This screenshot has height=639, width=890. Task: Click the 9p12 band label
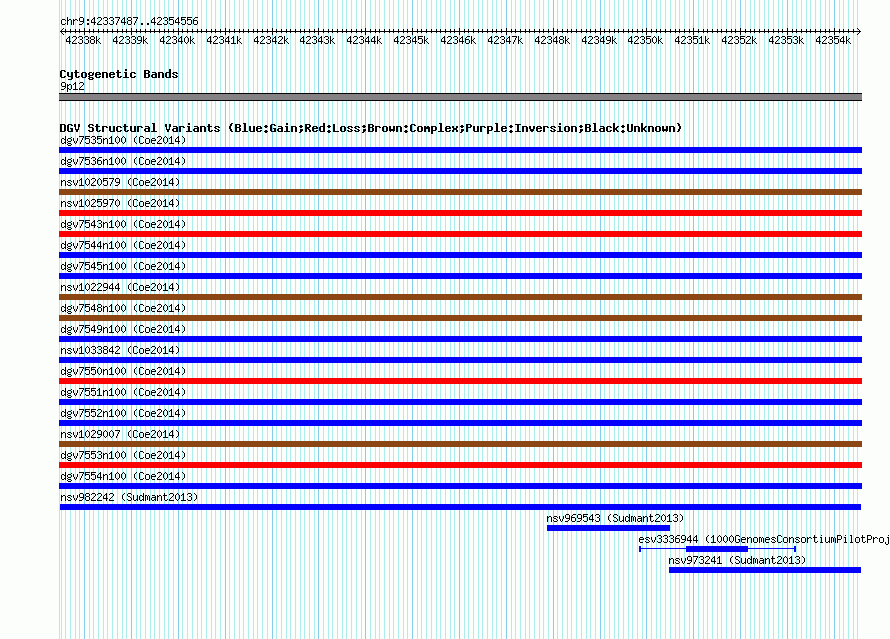(72, 86)
